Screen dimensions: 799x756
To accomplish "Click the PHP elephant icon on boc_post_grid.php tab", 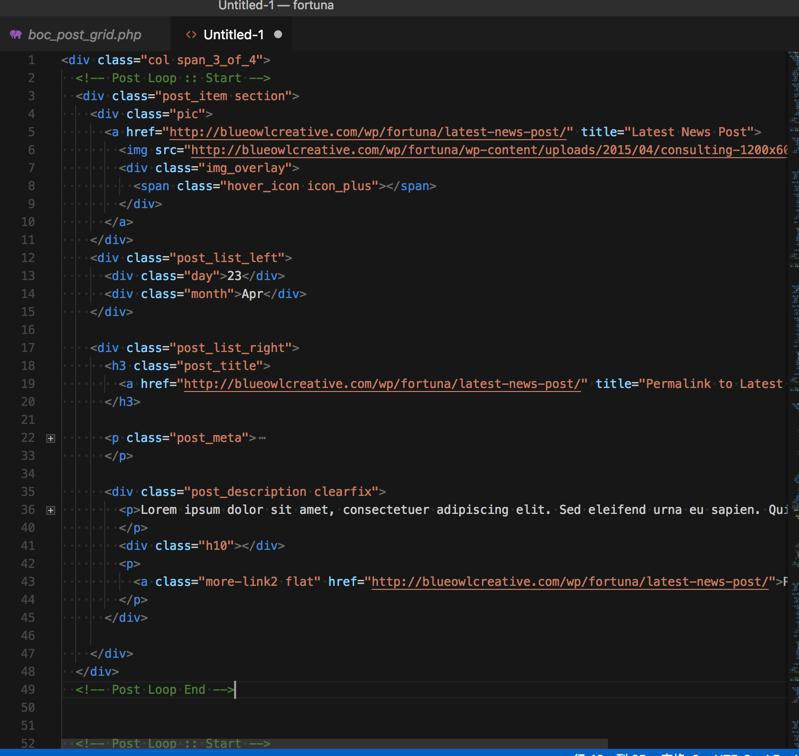I will (15, 35).
